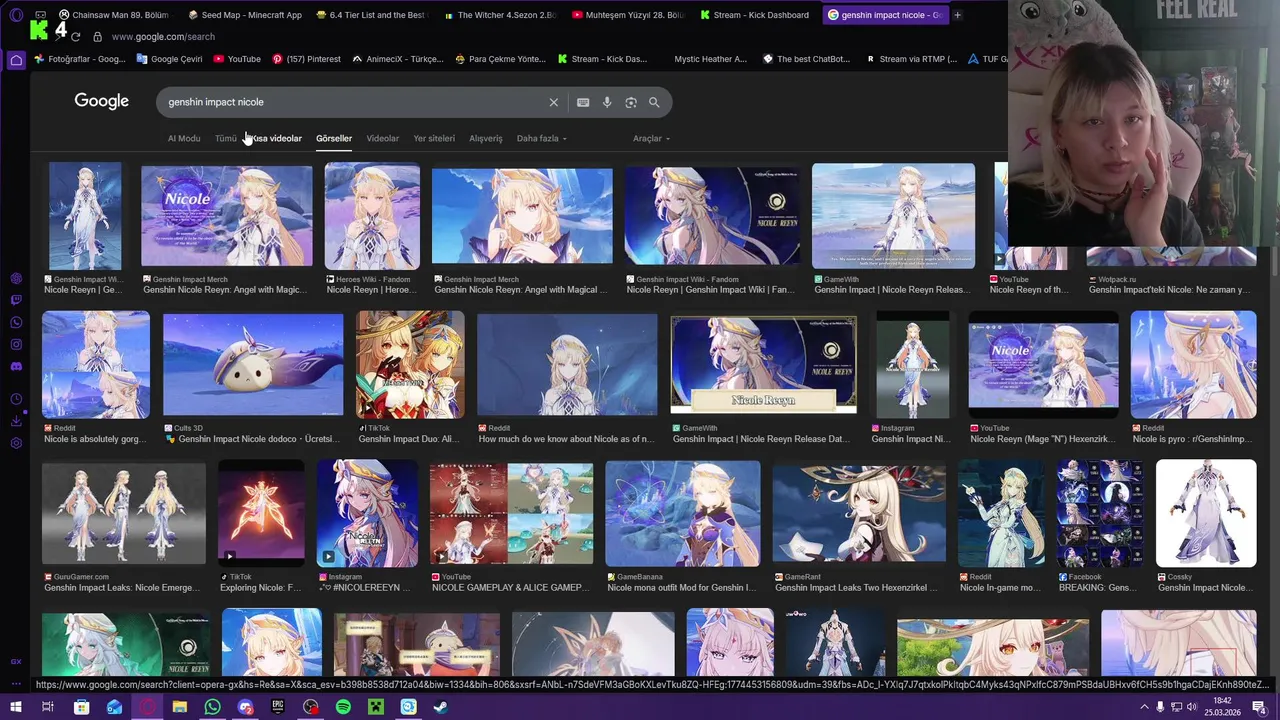This screenshot has width=1280, height=720.
Task: Start Google voice search microphone
Action: click(607, 102)
